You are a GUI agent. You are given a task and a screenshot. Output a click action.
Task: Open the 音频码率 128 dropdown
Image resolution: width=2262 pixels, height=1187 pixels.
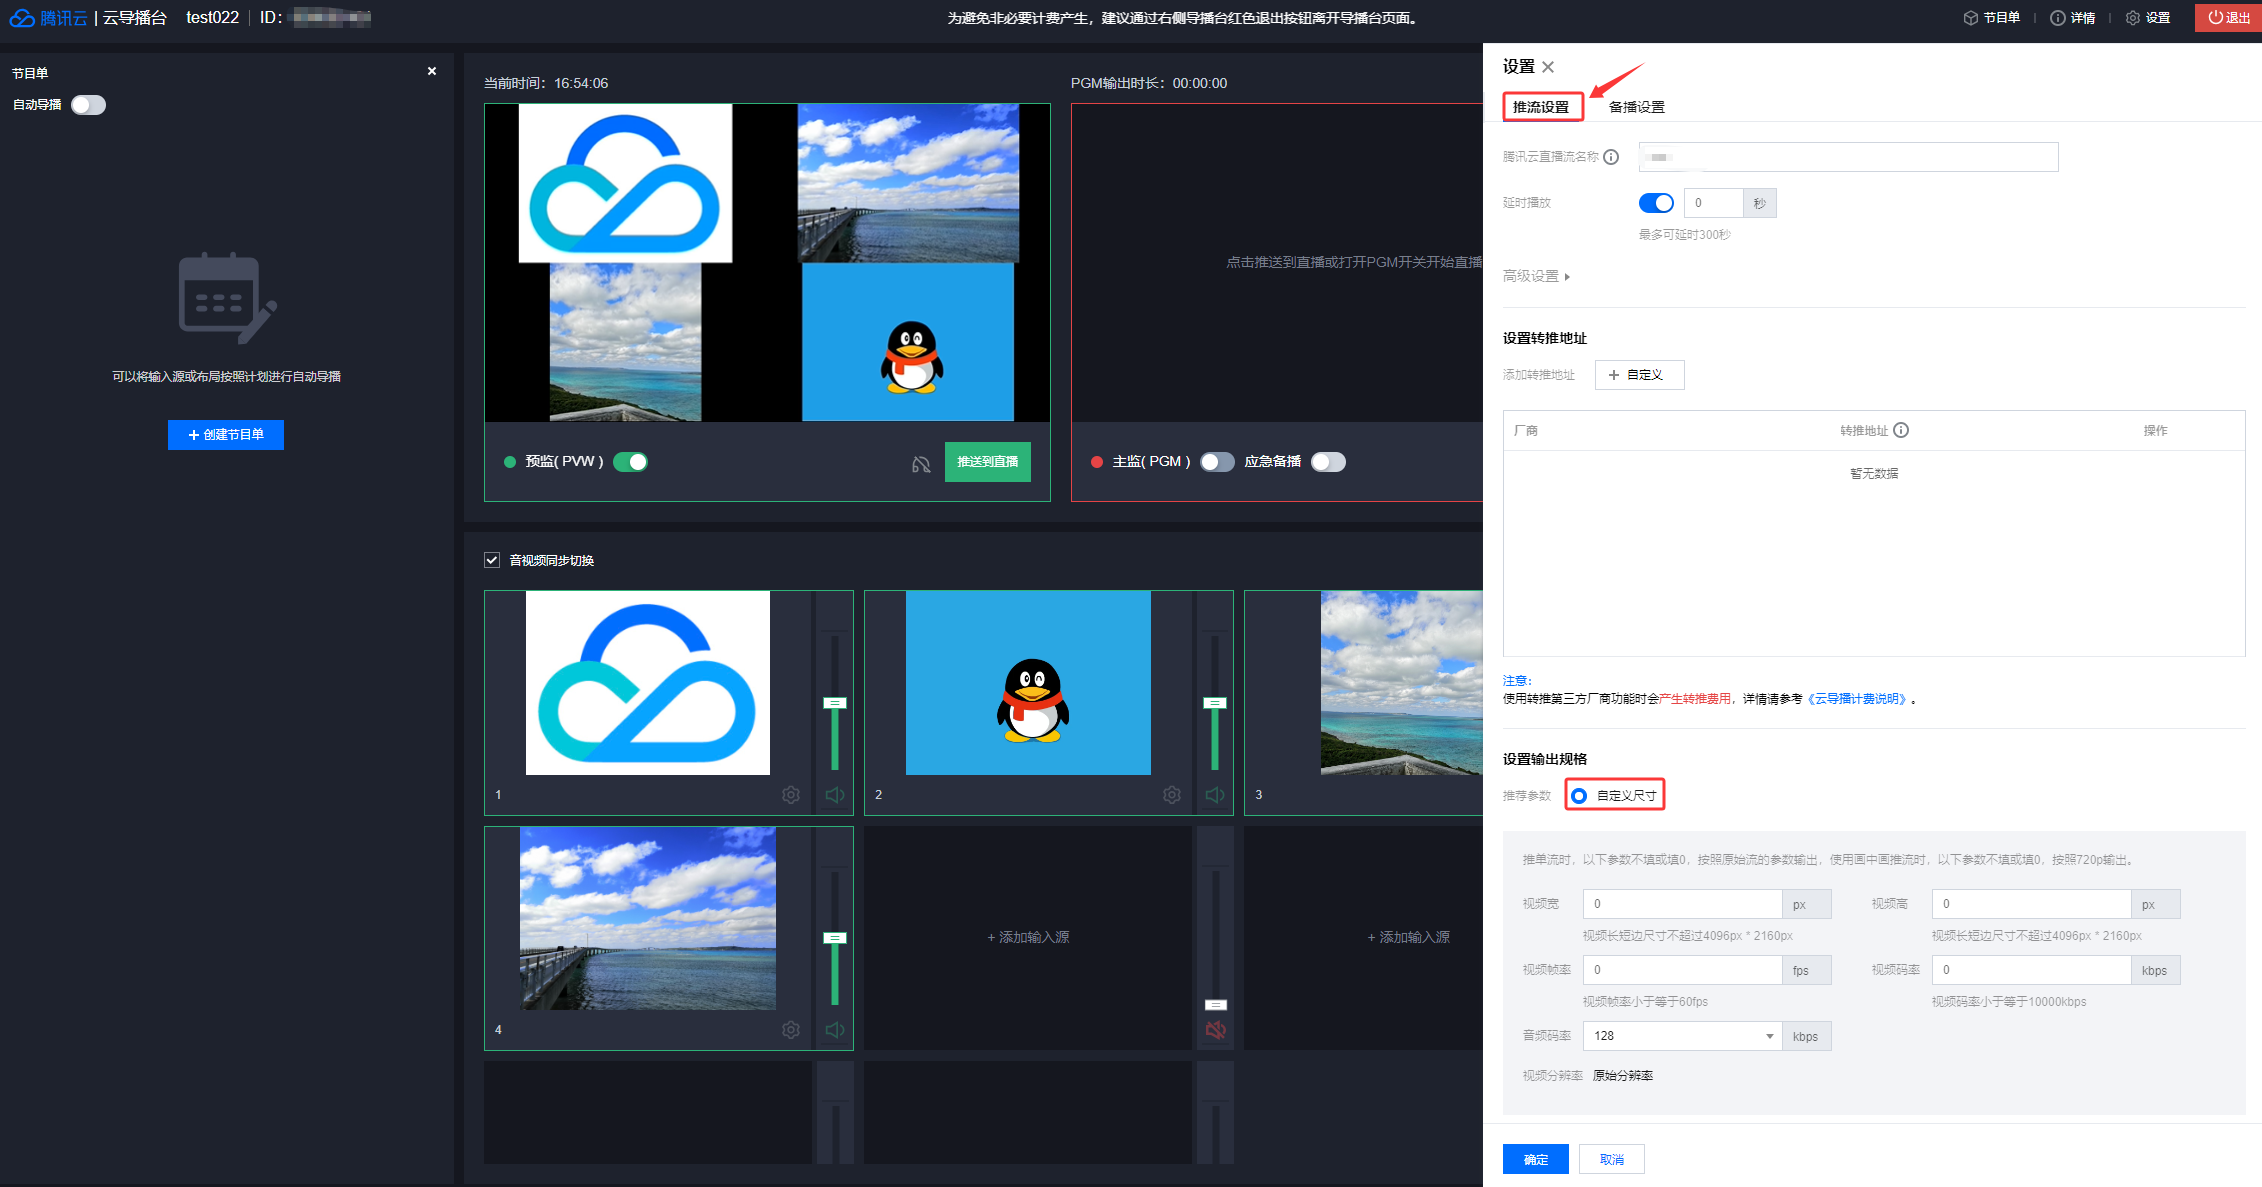pos(1681,1036)
